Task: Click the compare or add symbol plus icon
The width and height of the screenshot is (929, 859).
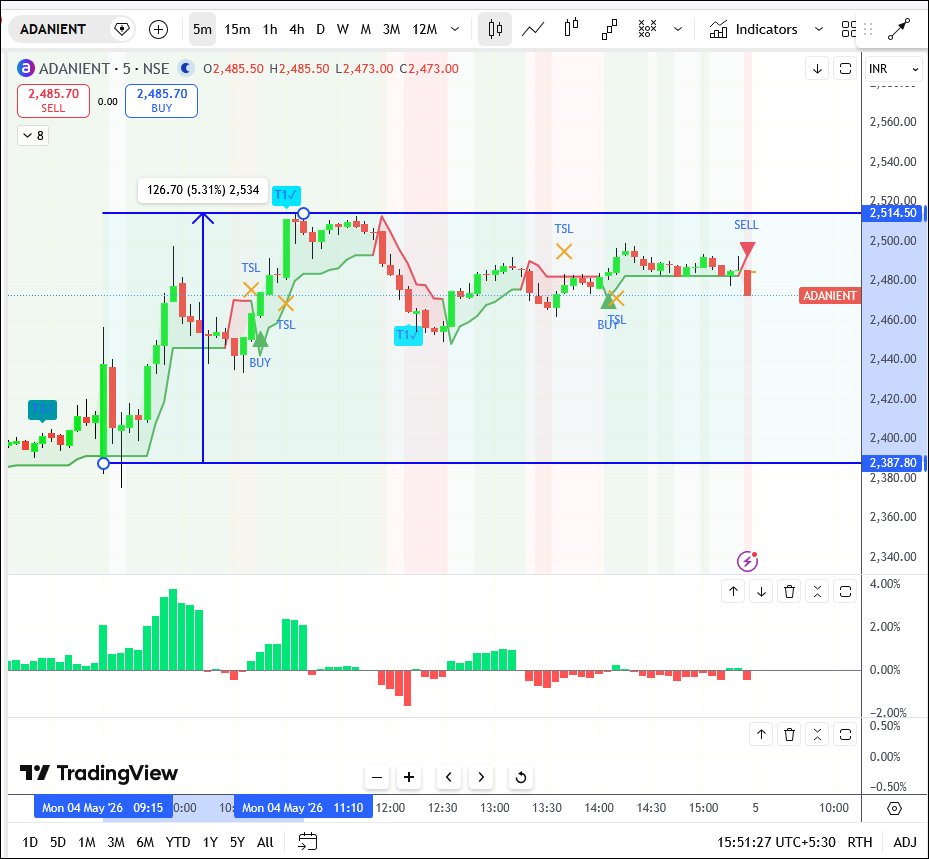Action: coord(158,29)
